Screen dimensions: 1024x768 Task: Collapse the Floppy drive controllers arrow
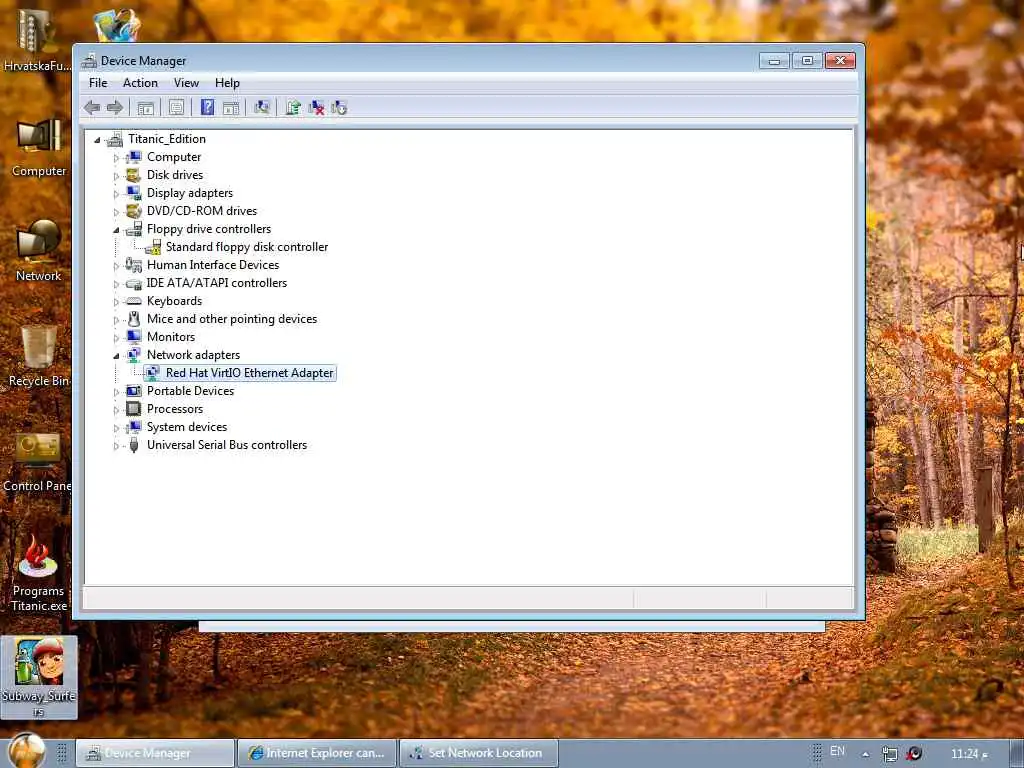tap(116, 230)
